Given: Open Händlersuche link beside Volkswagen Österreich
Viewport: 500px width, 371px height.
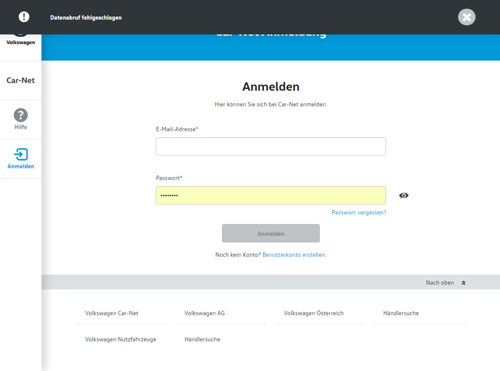Looking at the screenshot, I should [x=401, y=313].
